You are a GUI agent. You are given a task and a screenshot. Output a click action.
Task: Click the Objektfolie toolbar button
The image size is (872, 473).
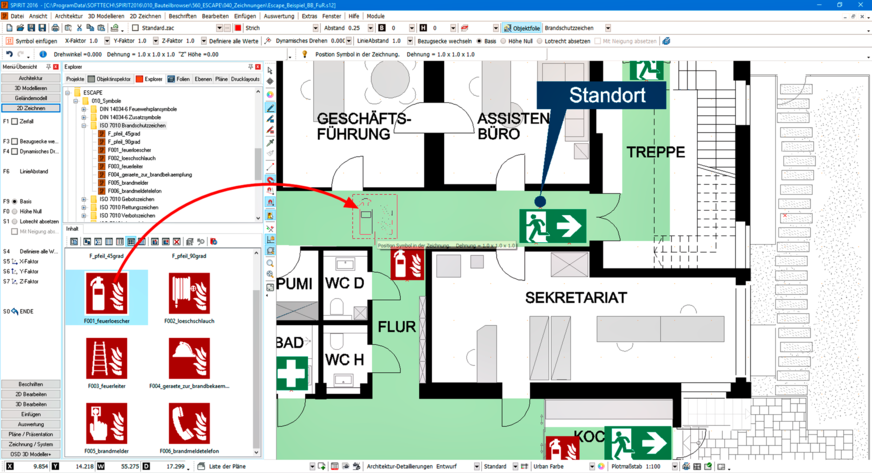[x=522, y=28]
